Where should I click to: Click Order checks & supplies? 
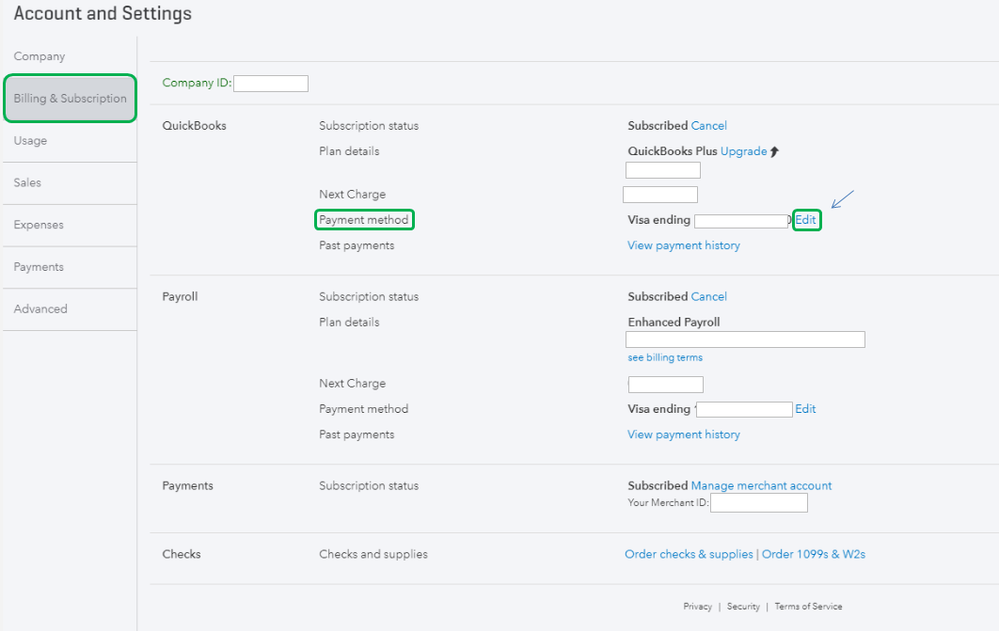tap(689, 554)
